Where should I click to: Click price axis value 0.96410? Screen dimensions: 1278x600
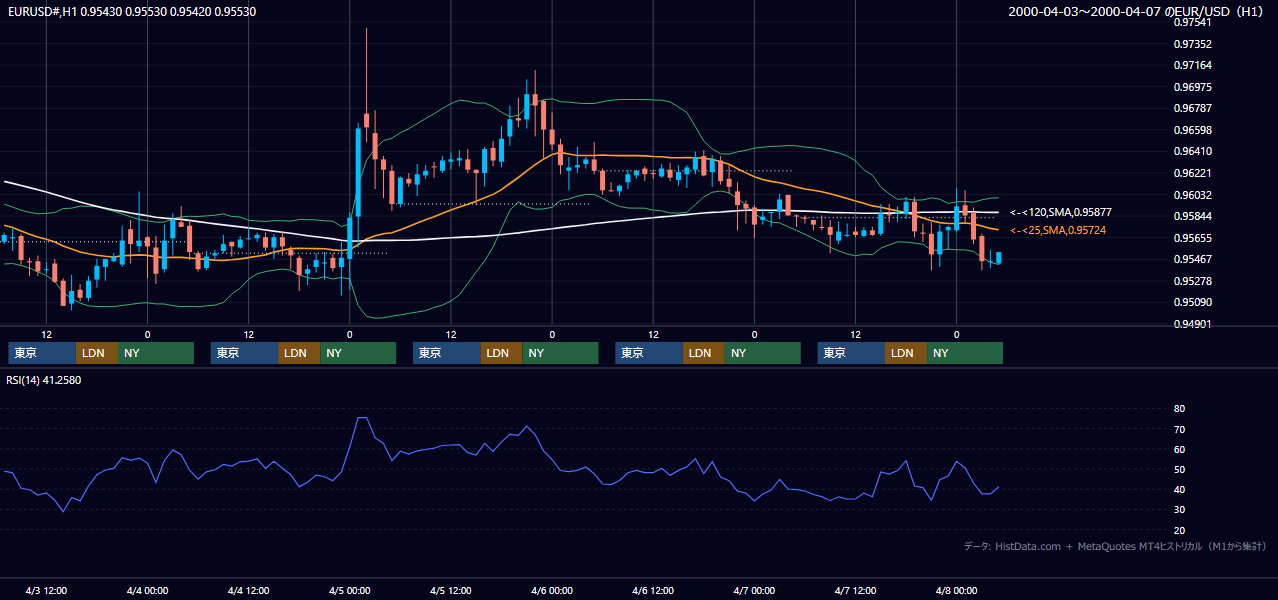click(1192, 151)
